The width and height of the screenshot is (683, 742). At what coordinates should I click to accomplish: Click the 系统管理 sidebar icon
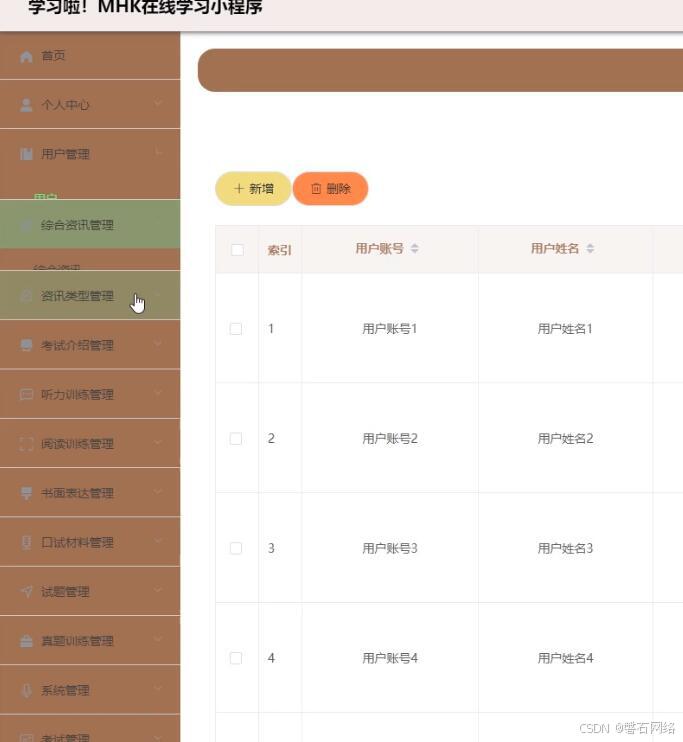click(x=26, y=690)
